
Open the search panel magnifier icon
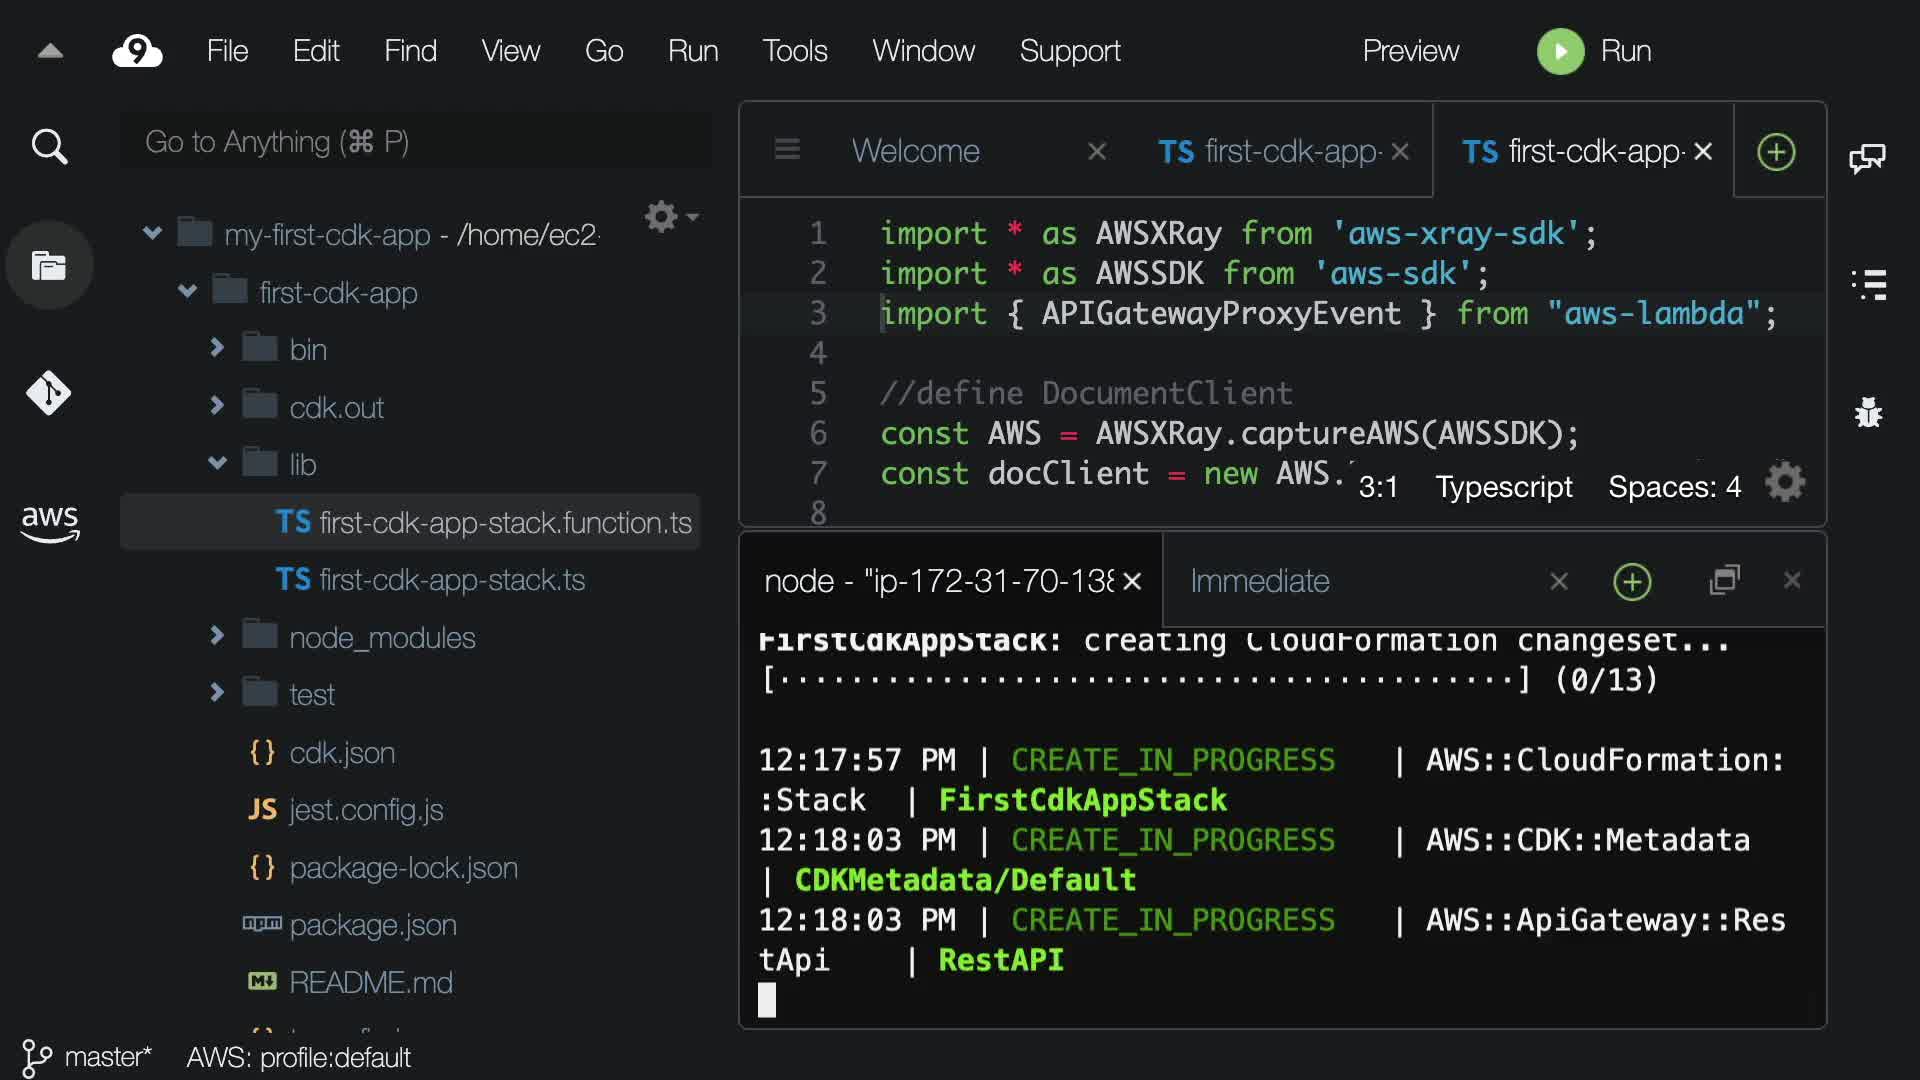[49, 147]
